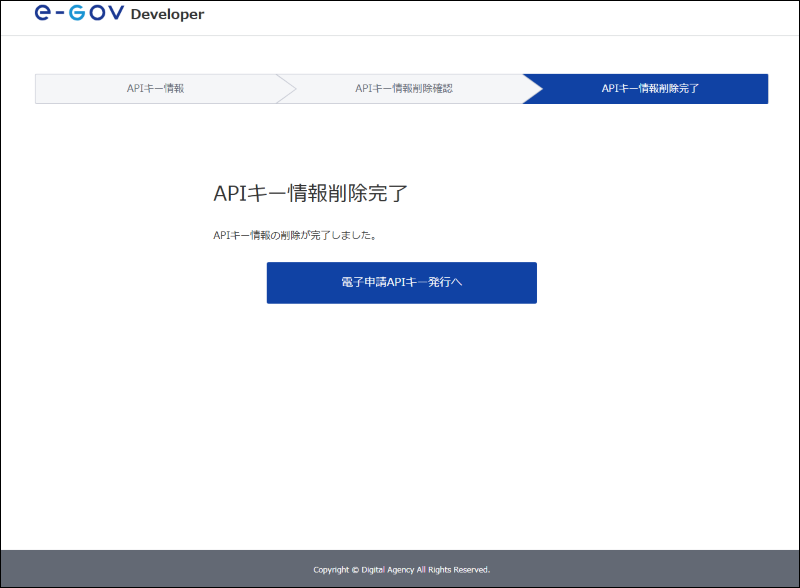The height and width of the screenshot is (588, 800).
Task: Go to 電子申請APIキー発行へ button
Action: pyautogui.click(x=402, y=283)
